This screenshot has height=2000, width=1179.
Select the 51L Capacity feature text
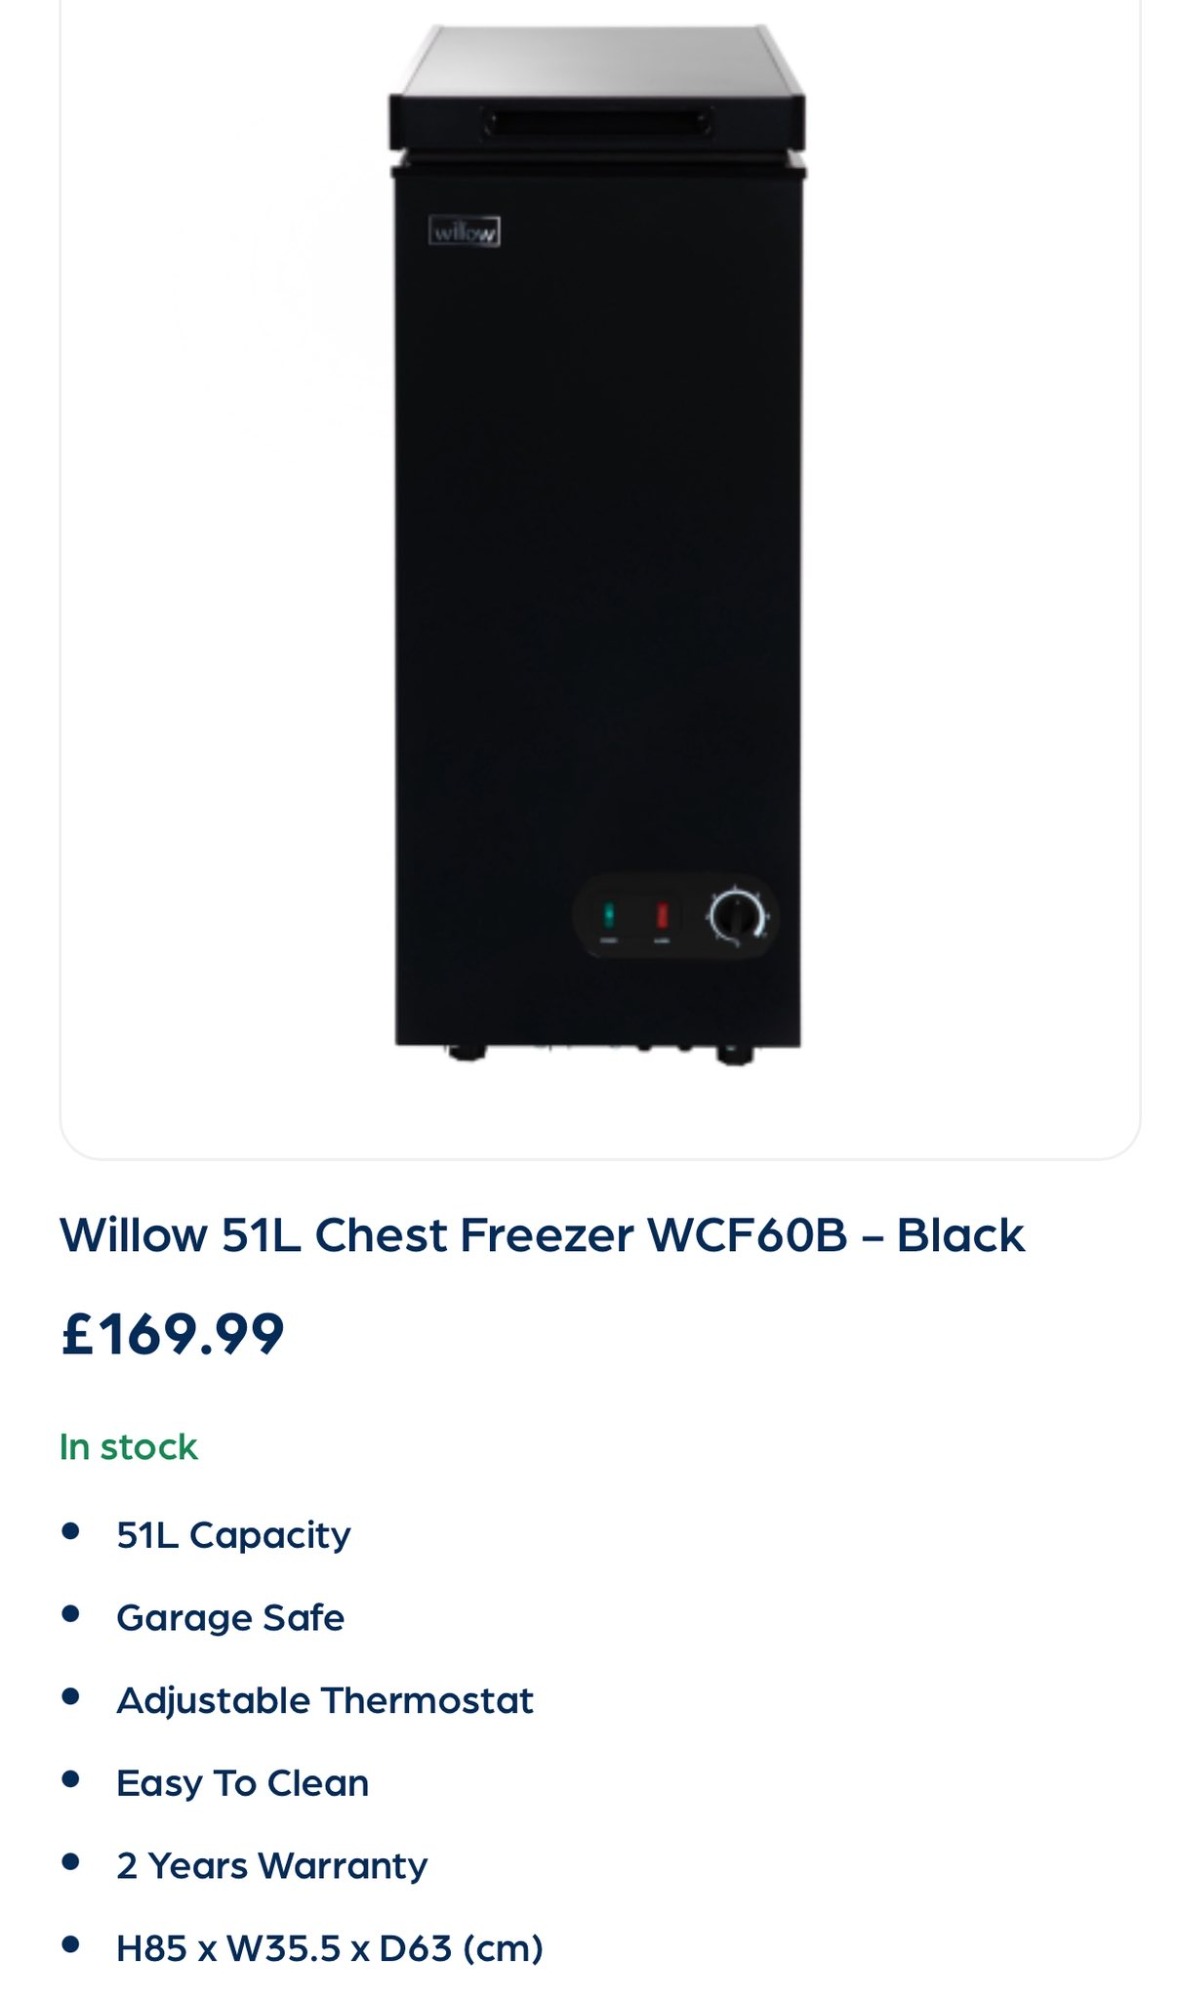click(x=233, y=1535)
